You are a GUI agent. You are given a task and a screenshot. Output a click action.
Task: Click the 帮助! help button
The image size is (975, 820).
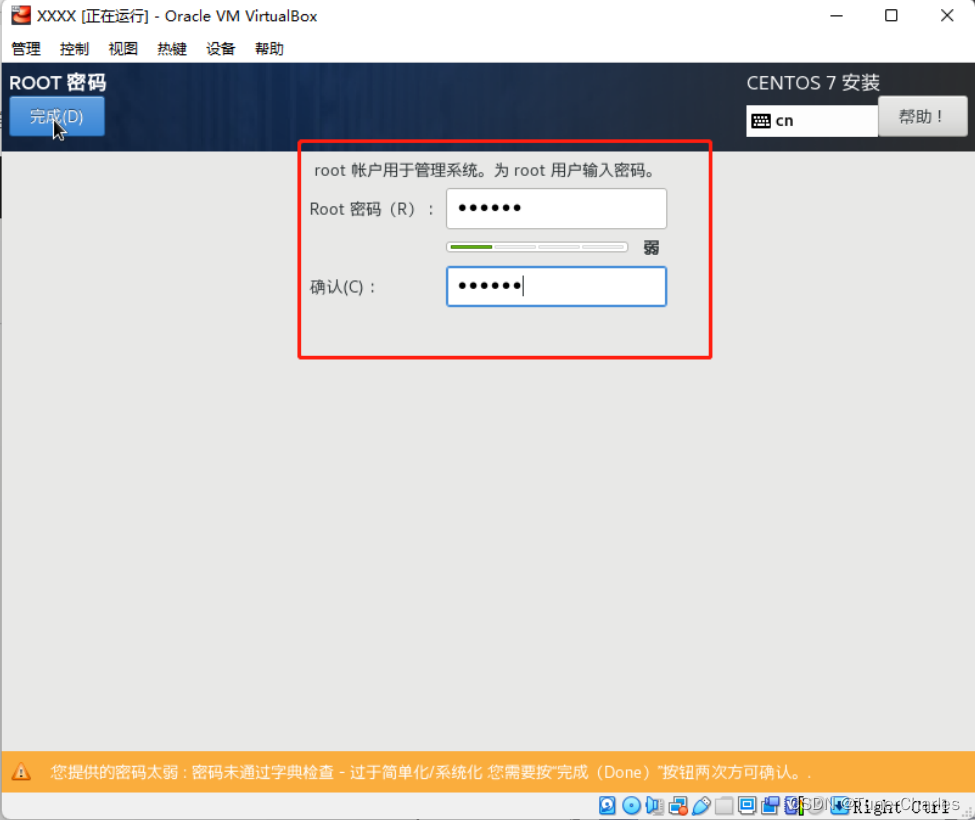tap(922, 116)
